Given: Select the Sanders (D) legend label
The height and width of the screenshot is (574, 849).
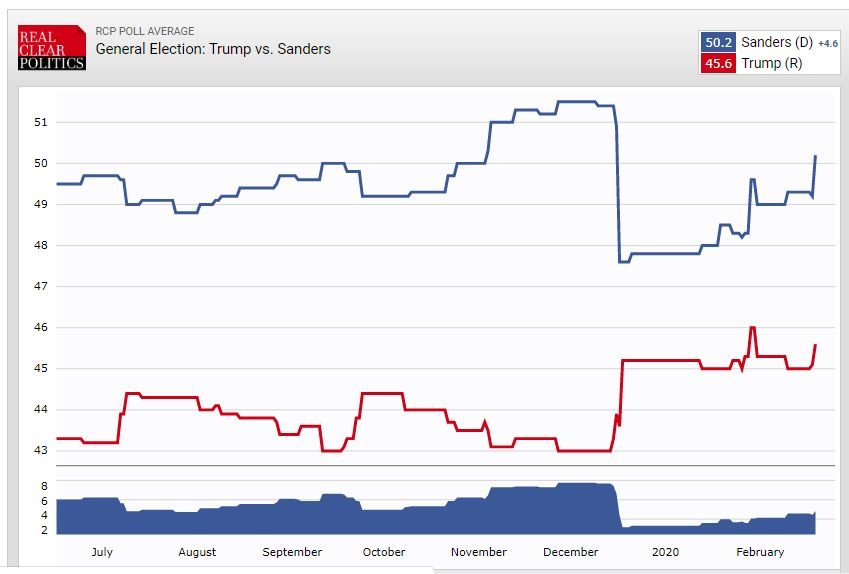Looking at the screenshot, I should pos(777,43).
